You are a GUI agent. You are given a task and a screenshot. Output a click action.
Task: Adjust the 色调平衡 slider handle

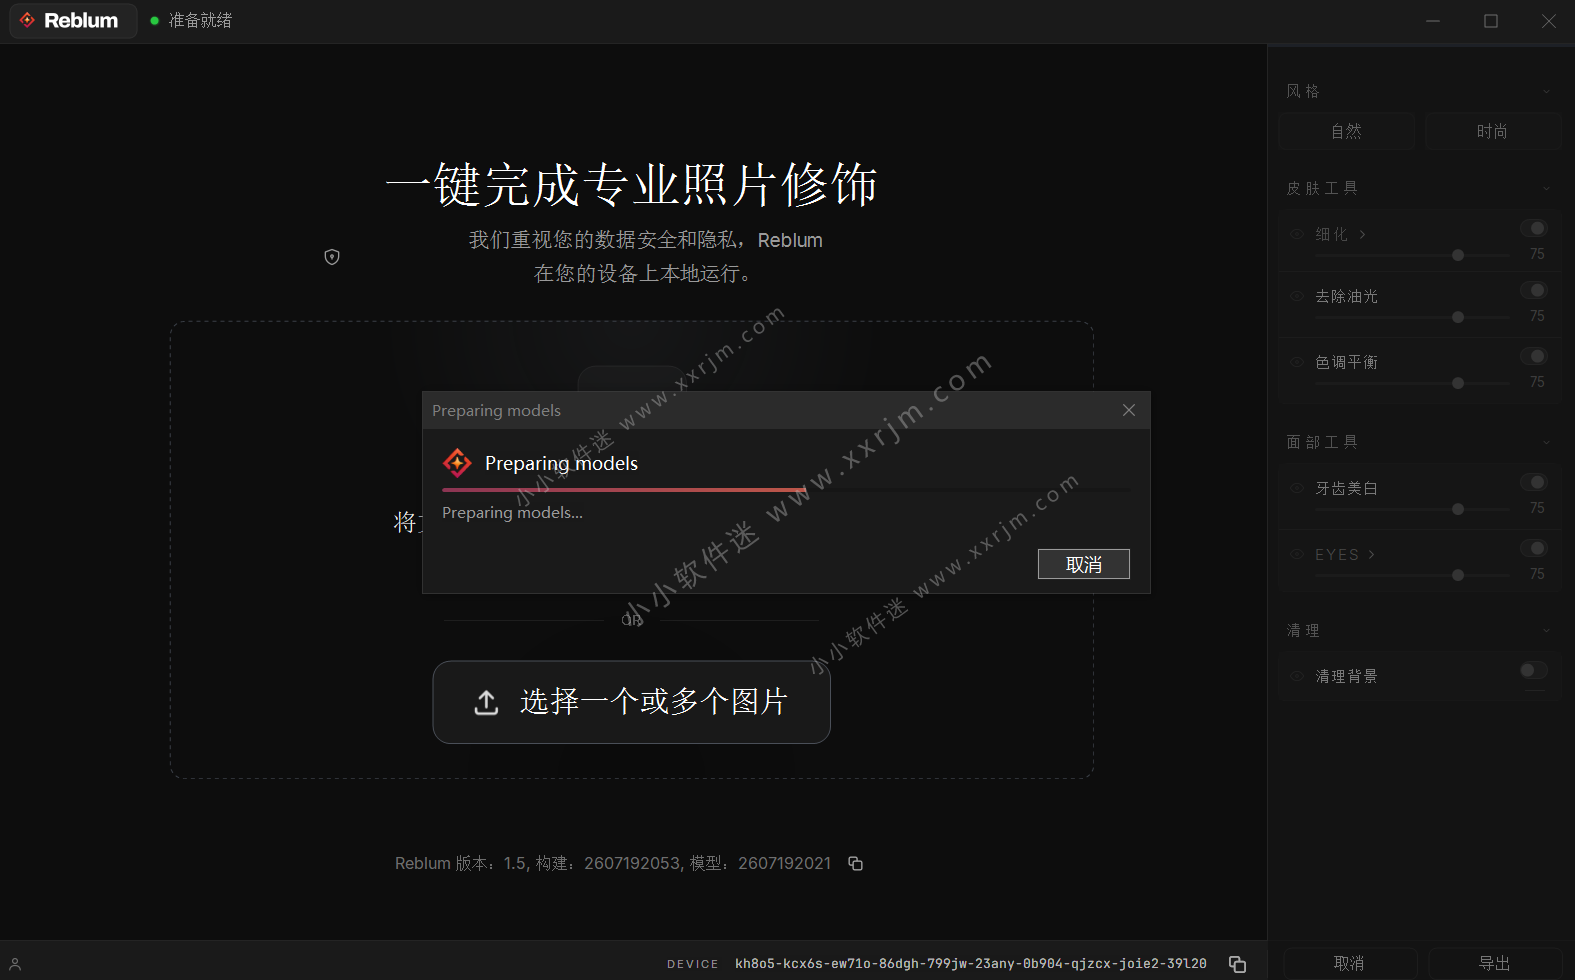[1458, 383]
